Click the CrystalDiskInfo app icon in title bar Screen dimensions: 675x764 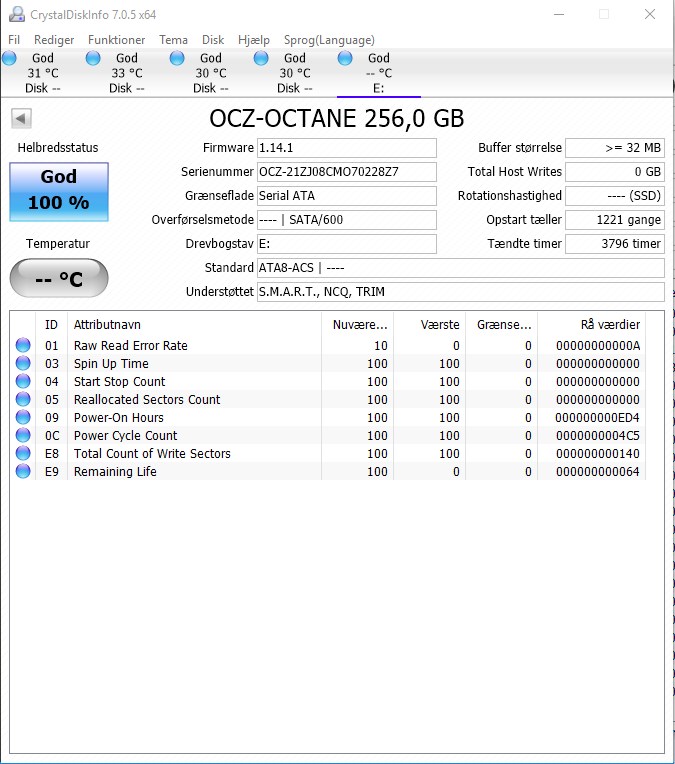coord(17,14)
